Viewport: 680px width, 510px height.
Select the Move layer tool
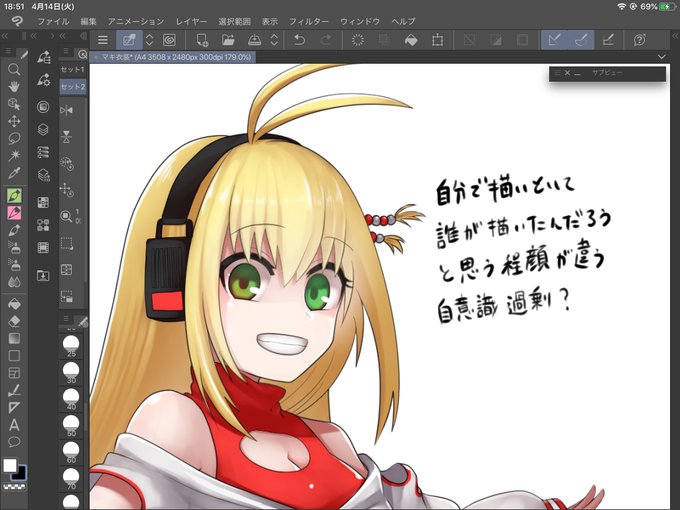coord(14,121)
